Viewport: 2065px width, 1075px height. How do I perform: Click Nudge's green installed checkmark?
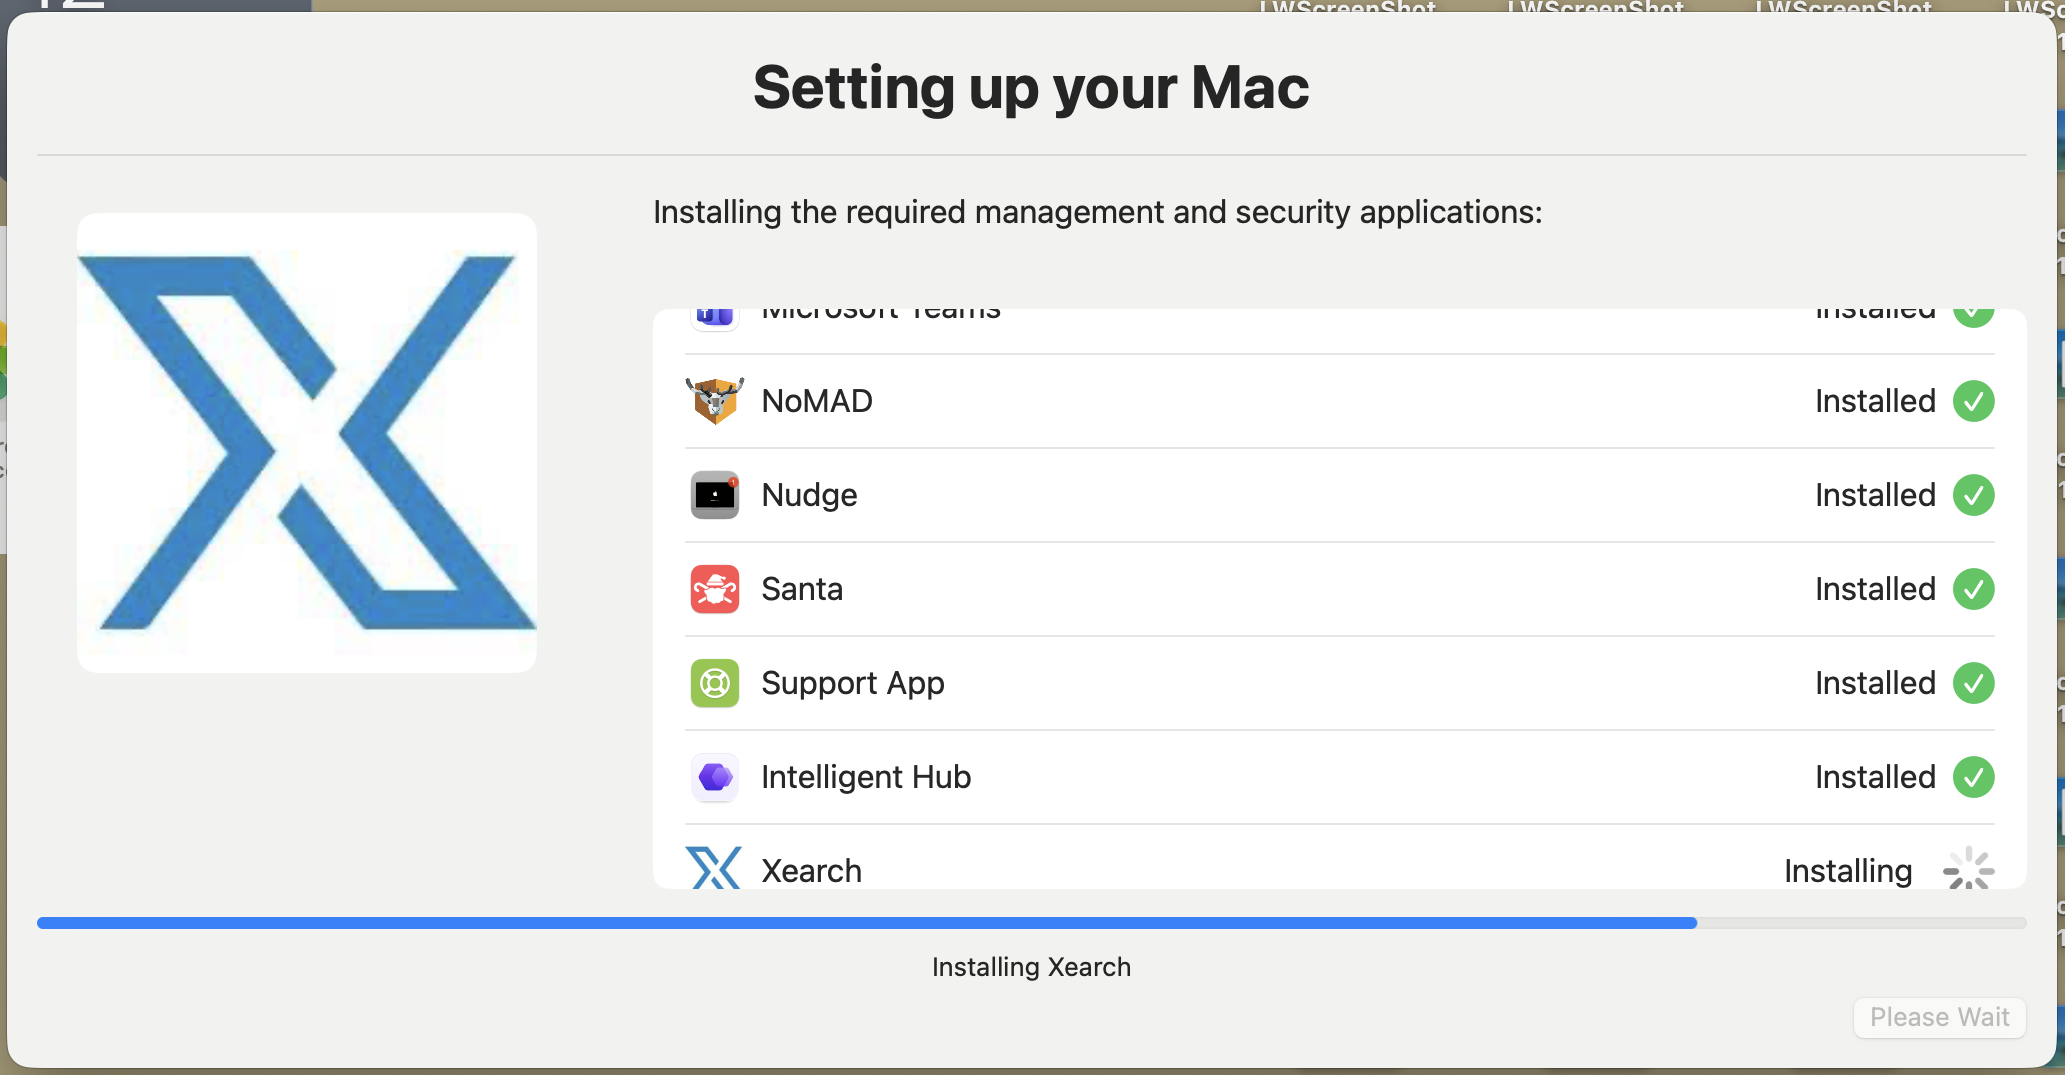pyautogui.click(x=1973, y=495)
